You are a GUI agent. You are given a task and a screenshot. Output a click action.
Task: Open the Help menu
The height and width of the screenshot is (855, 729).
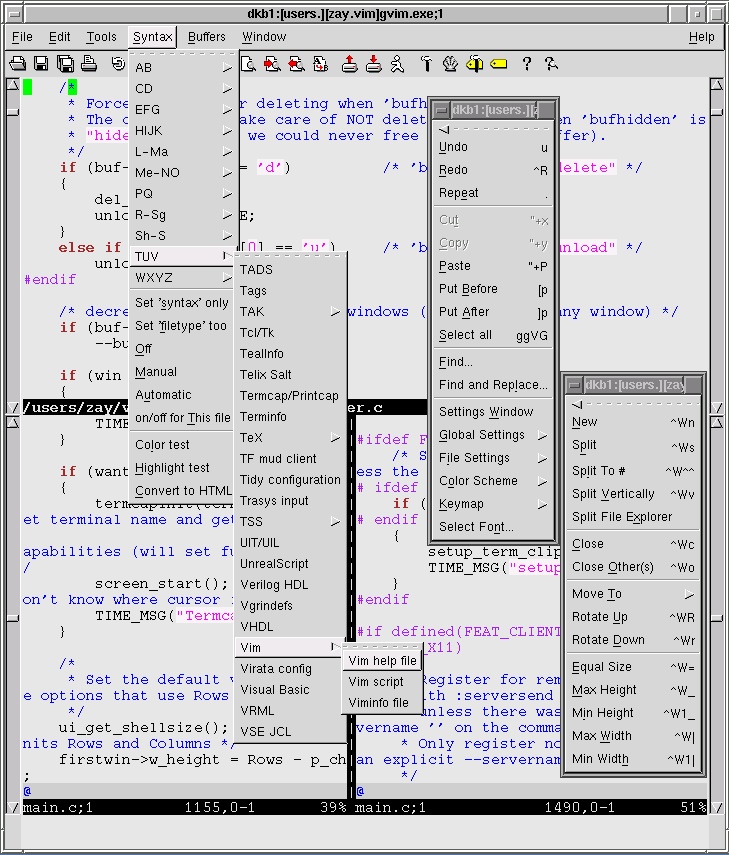click(701, 37)
